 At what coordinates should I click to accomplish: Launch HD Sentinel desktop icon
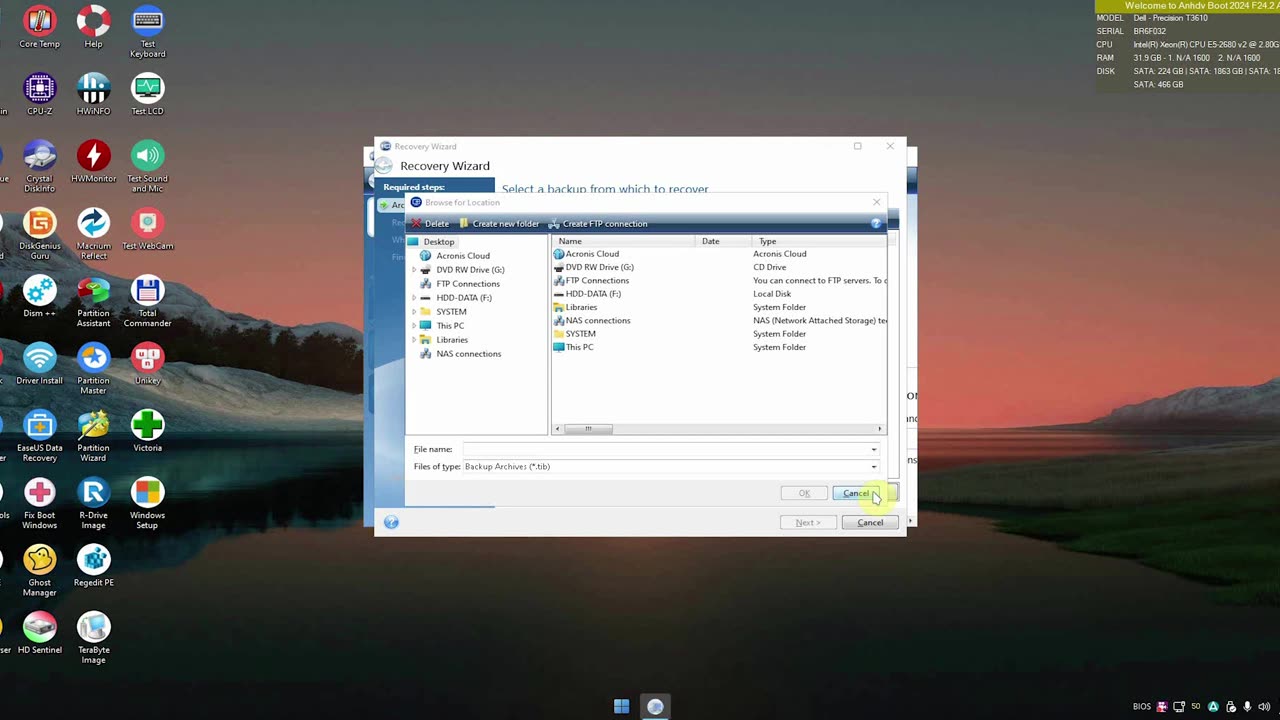39,632
